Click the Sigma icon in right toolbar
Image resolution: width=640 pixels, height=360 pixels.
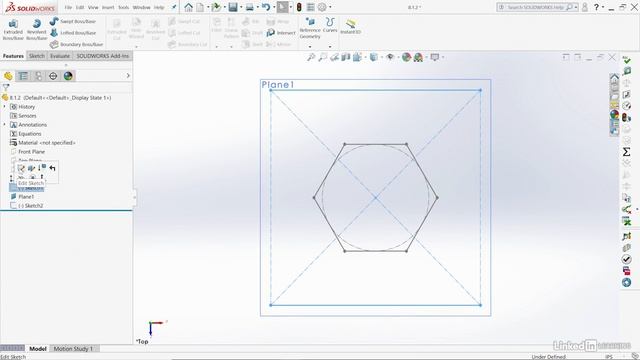pos(627,152)
